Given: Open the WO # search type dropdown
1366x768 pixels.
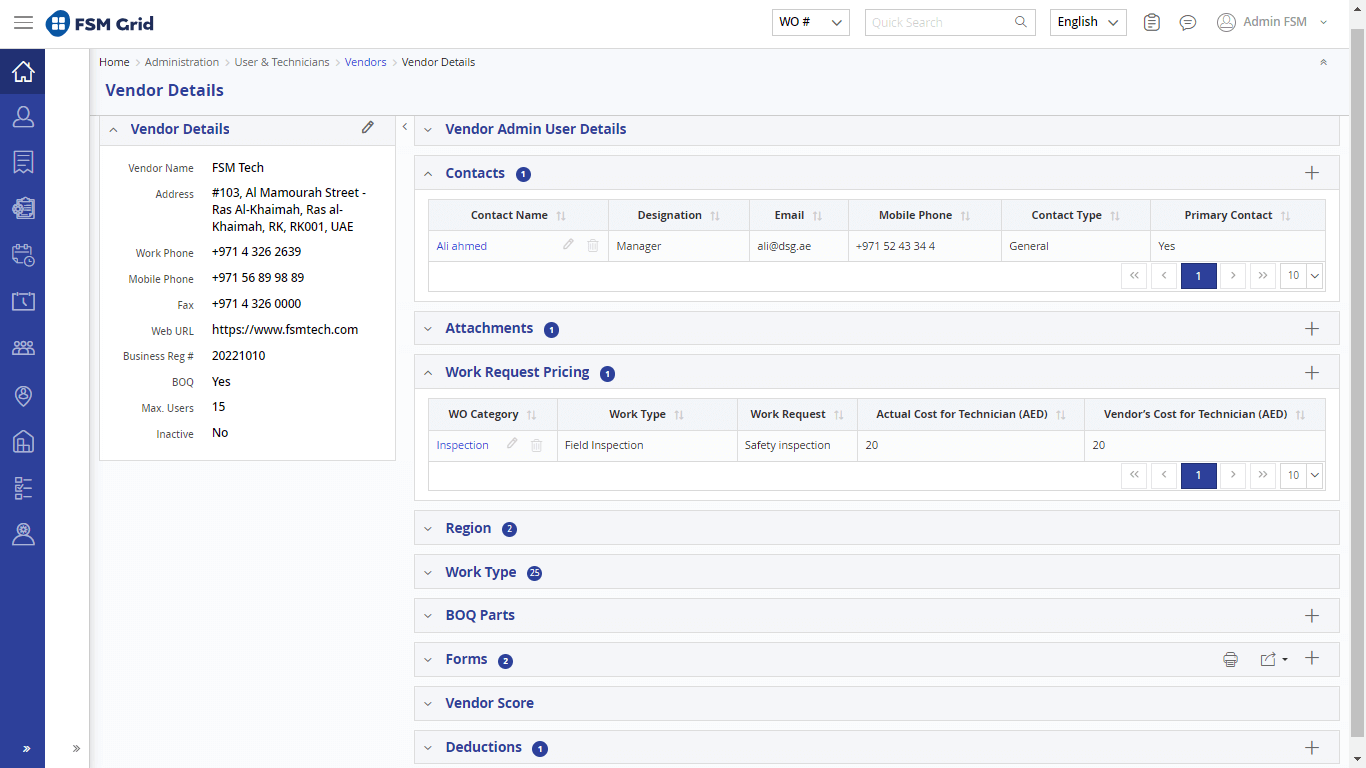Looking at the screenshot, I should 810,22.
